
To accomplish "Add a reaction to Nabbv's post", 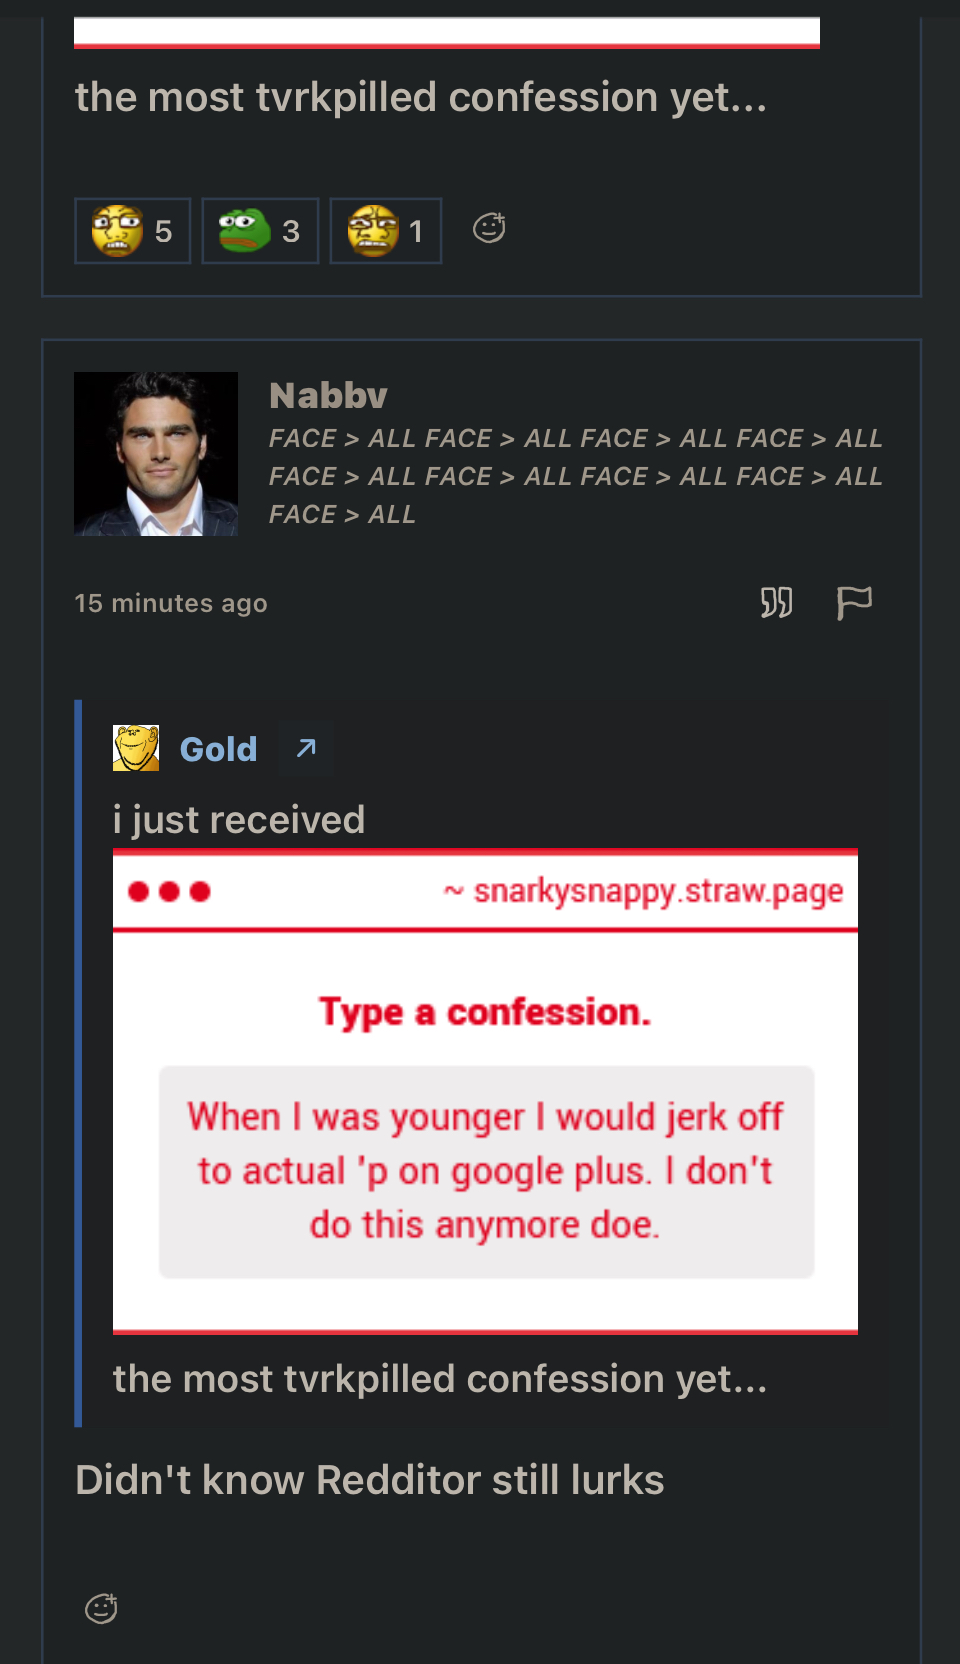I will coord(101,1609).
